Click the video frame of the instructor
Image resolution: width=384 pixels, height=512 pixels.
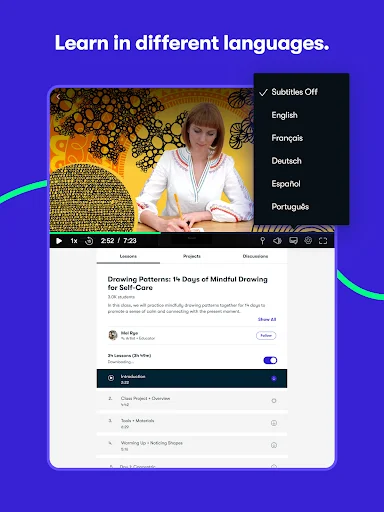tap(152, 160)
